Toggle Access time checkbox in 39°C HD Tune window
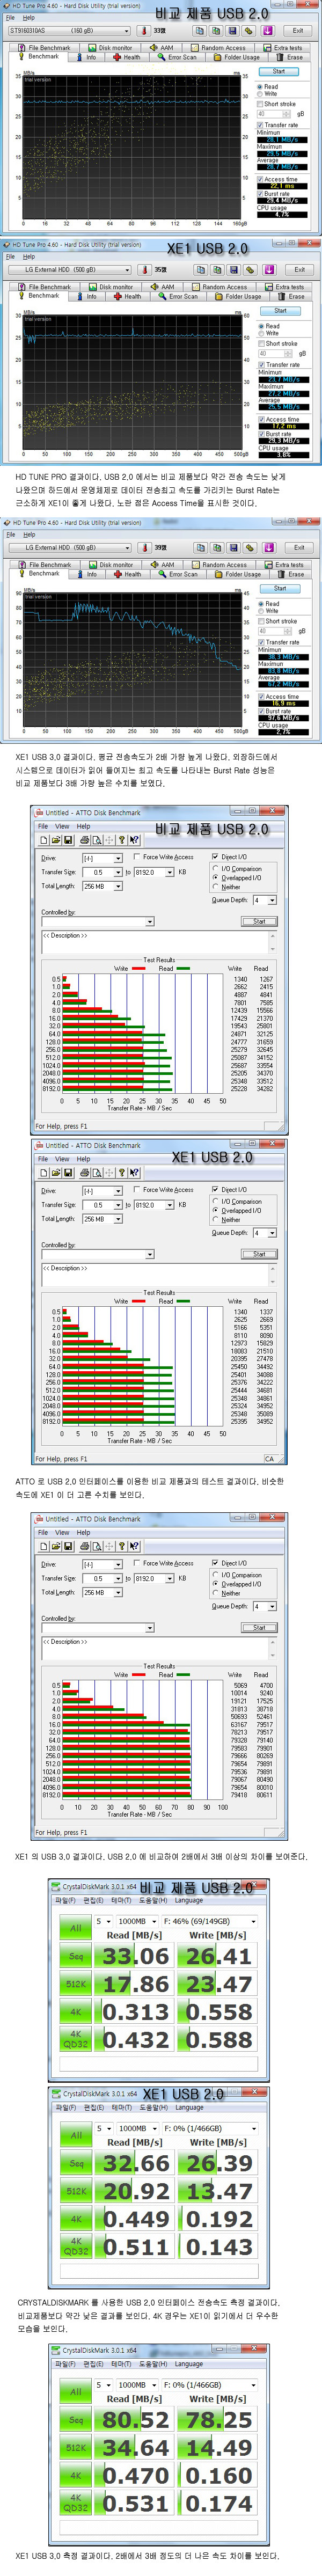 262,696
